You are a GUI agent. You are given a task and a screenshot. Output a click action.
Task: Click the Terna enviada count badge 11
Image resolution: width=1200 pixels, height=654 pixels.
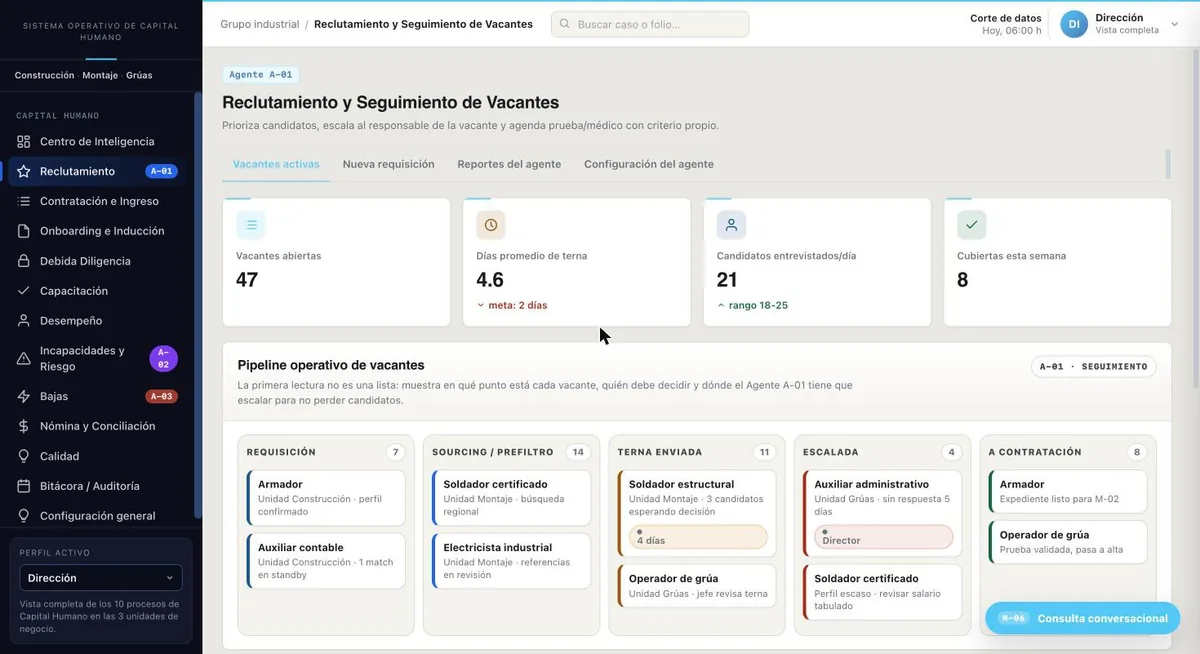click(765, 452)
